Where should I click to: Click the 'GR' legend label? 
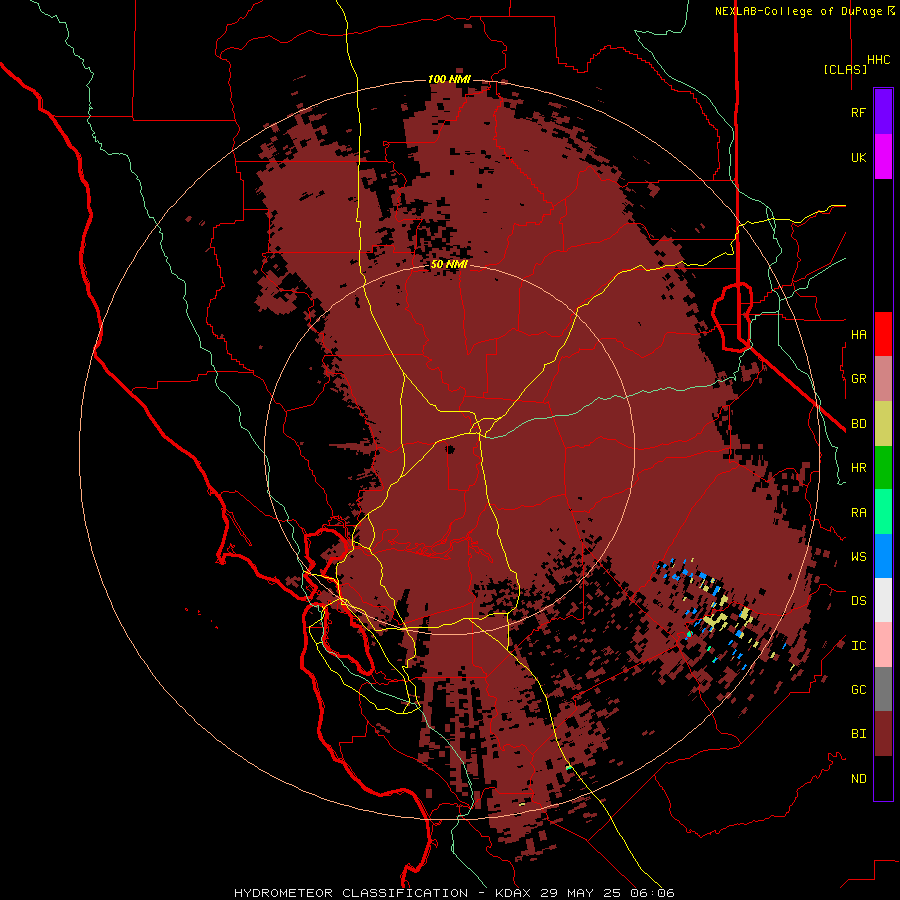[858, 379]
